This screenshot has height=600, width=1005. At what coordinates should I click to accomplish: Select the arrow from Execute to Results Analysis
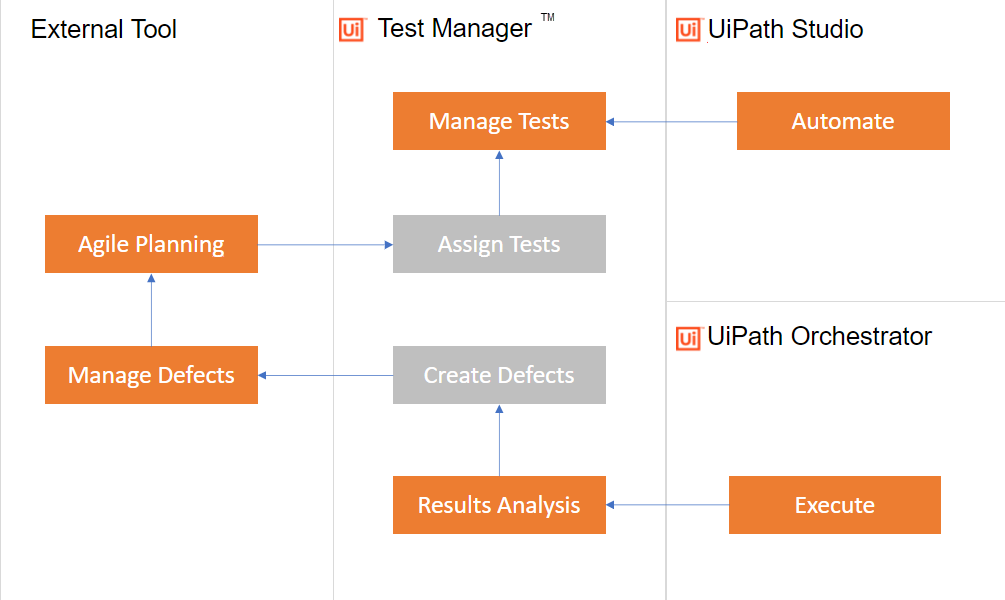tap(667, 505)
